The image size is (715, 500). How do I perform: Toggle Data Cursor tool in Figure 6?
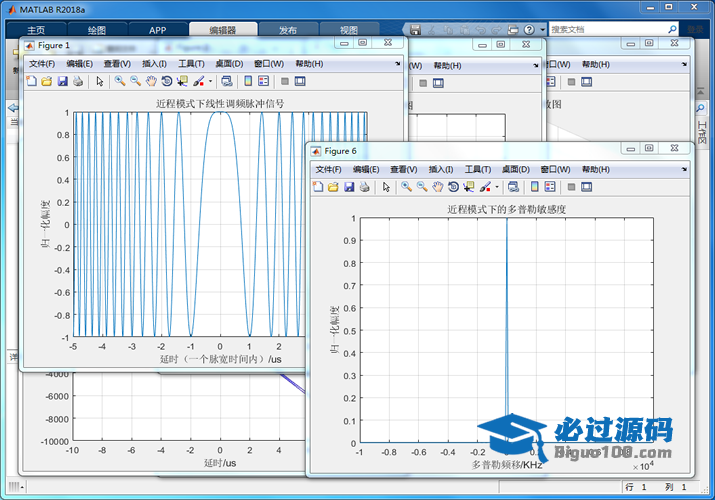tap(468, 186)
